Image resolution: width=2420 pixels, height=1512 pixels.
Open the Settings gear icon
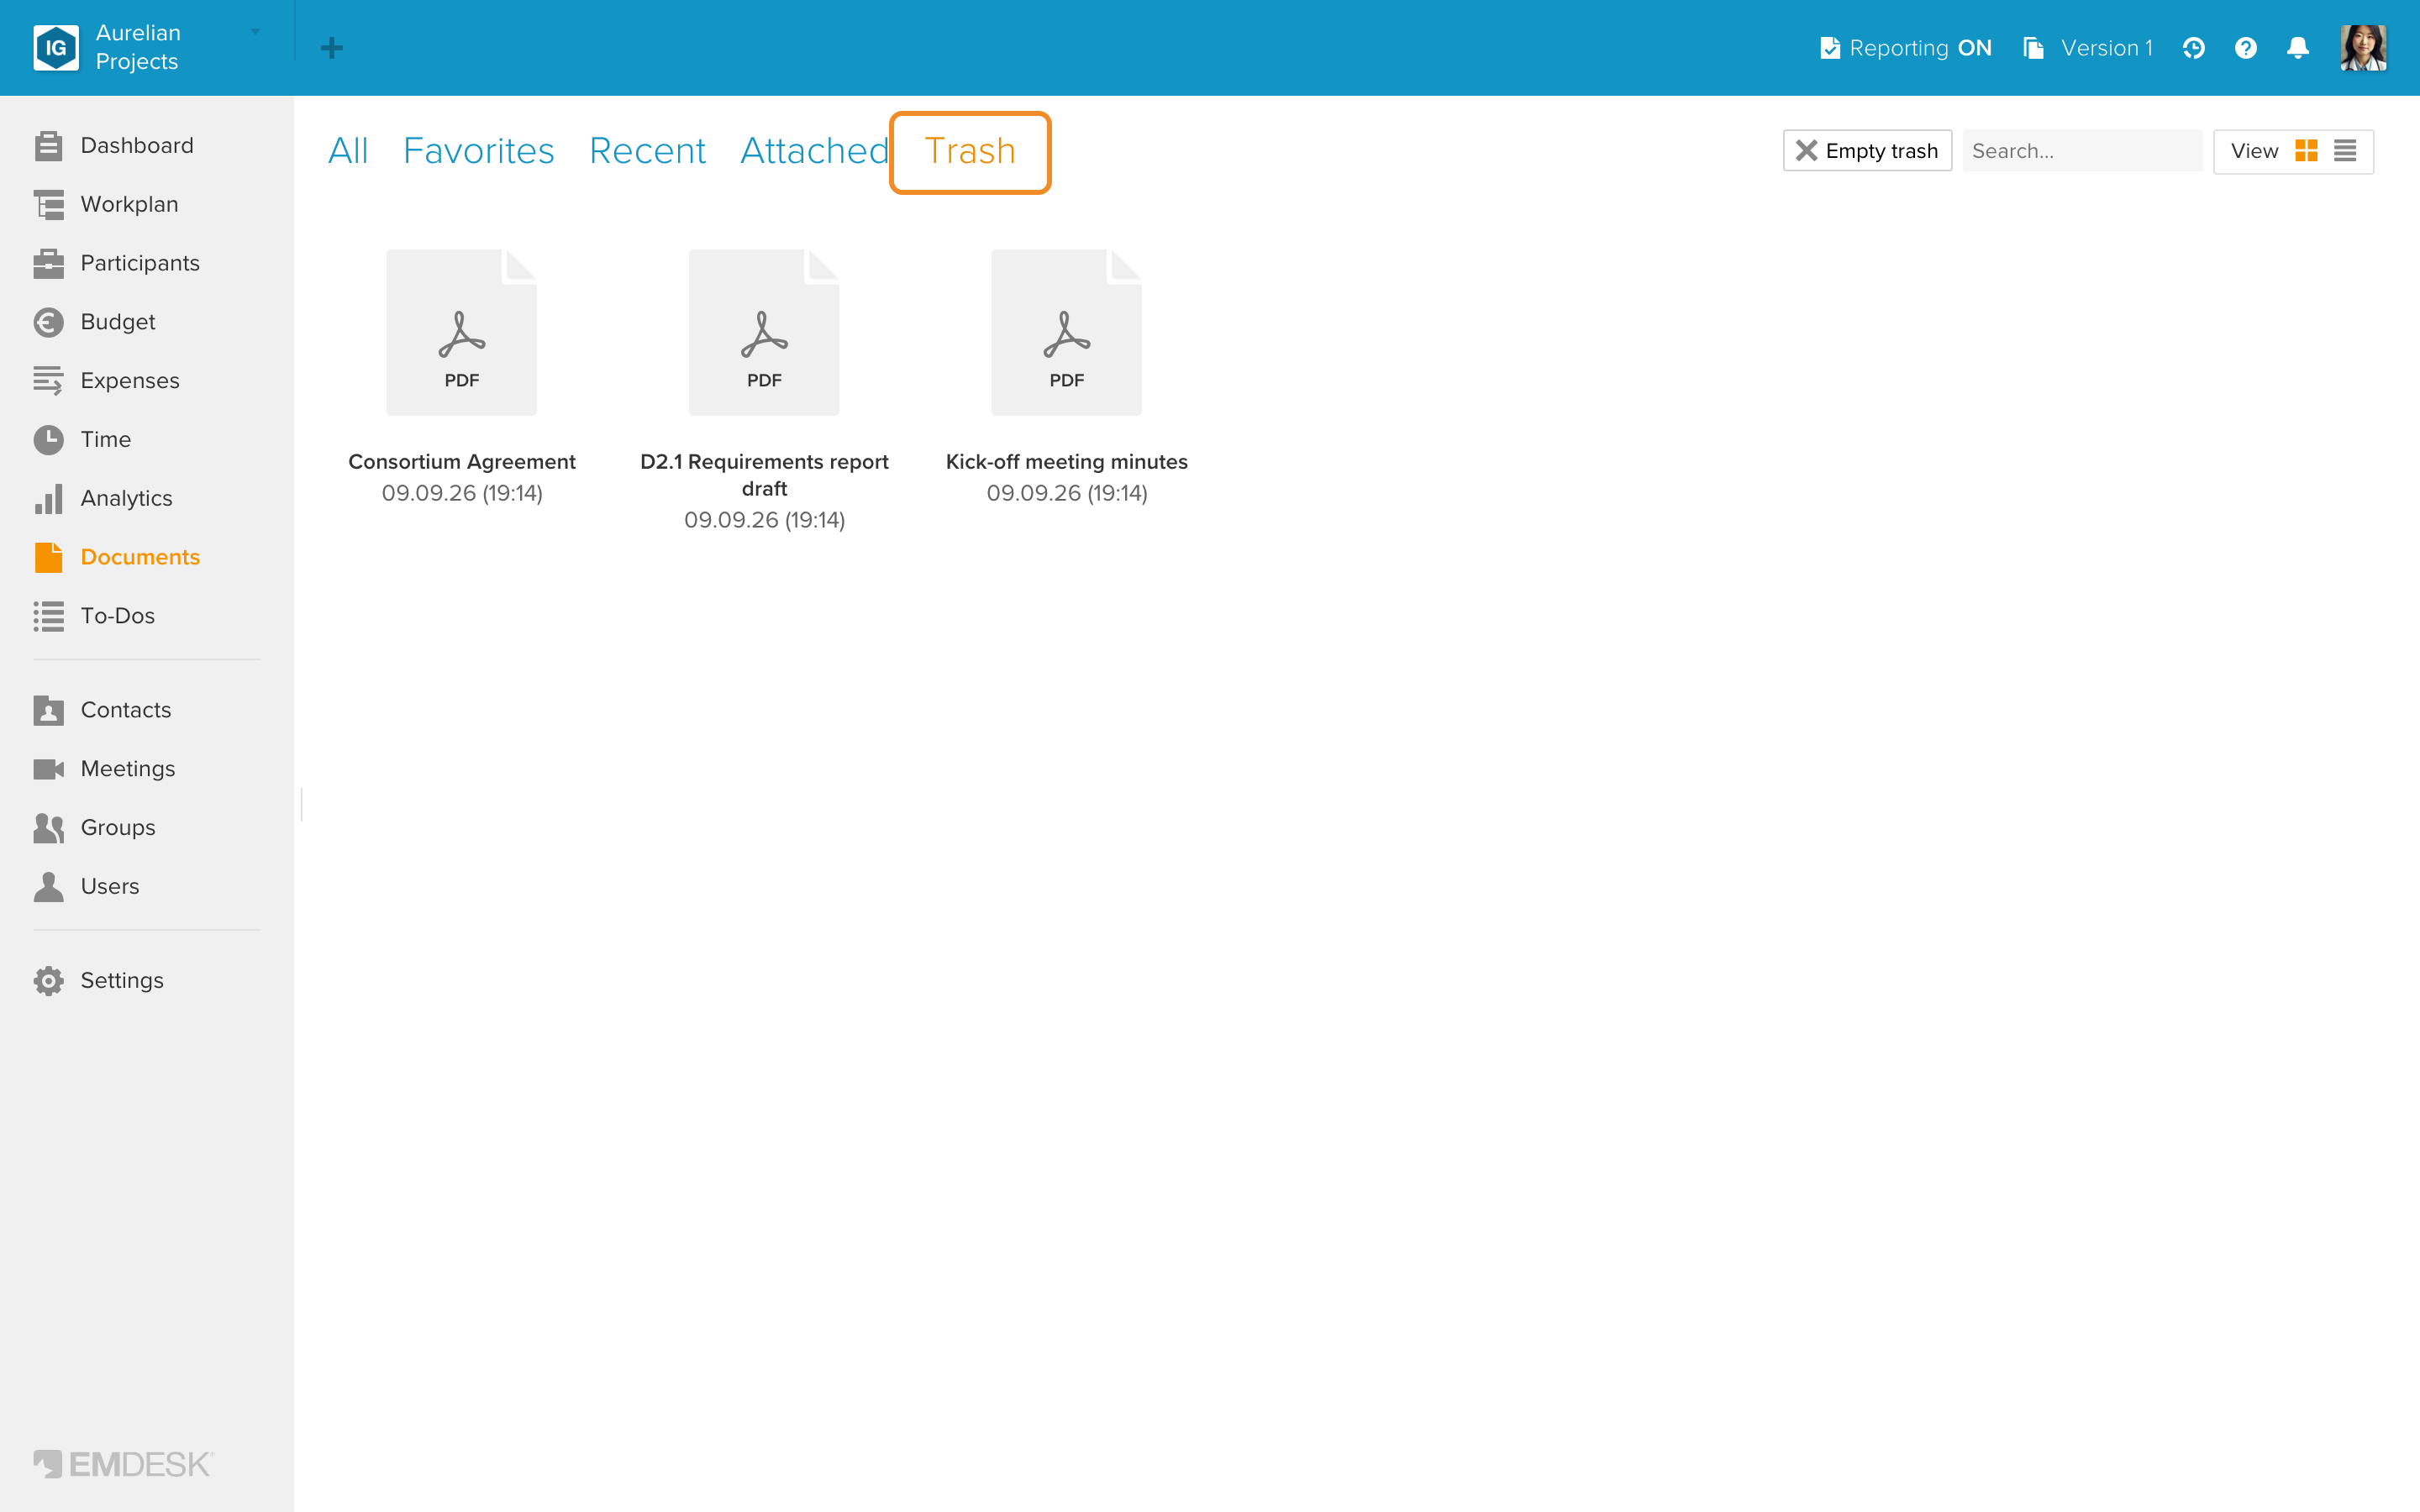pyautogui.click(x=48, y=981)
